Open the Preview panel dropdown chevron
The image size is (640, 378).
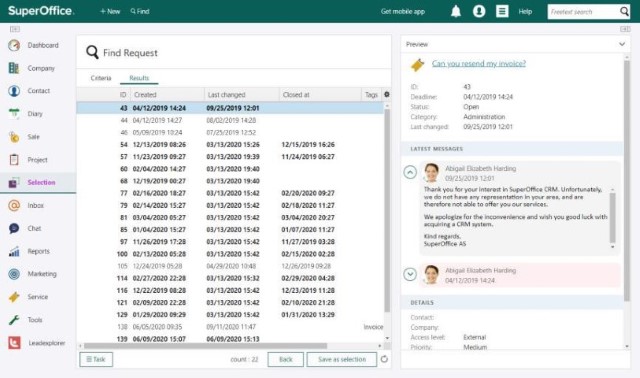622,44
